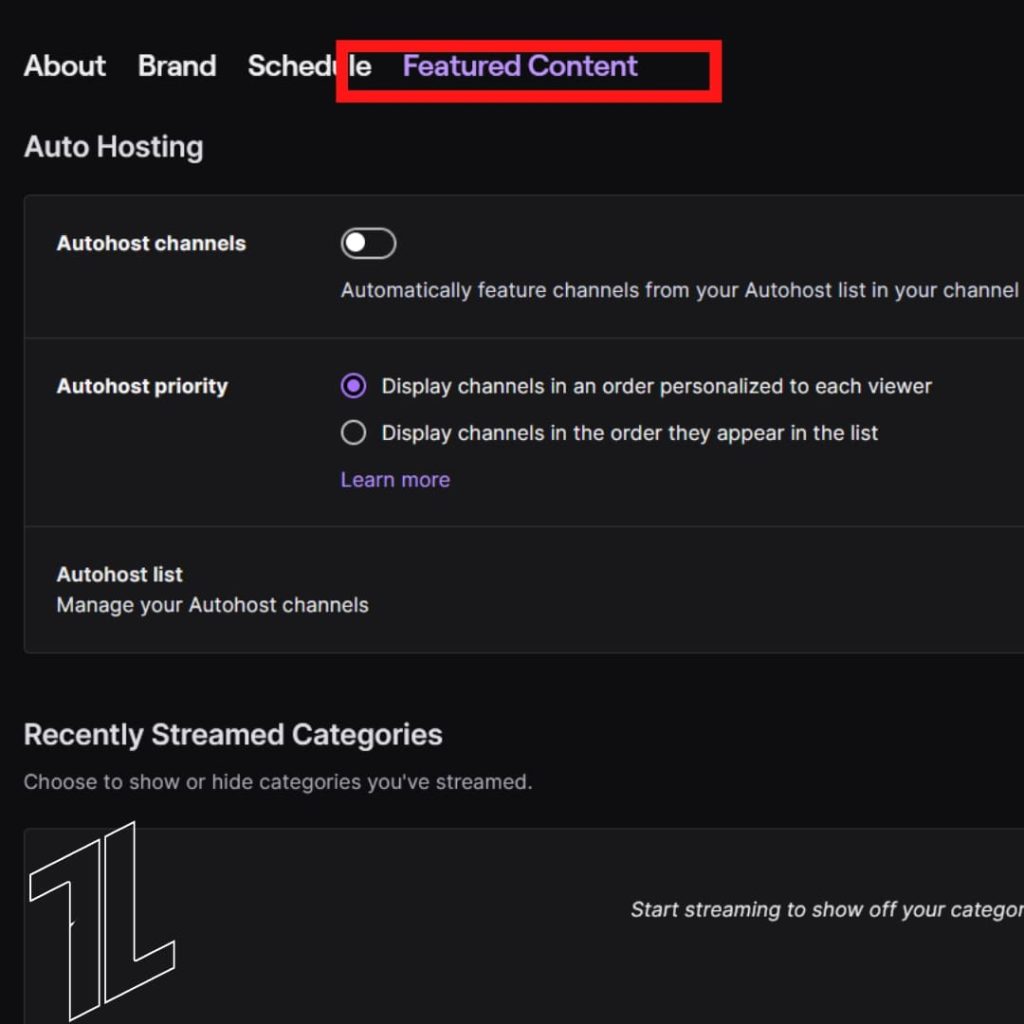Click the Start streaming placeholder message
The width and height of the screenshot is (1024, 1024).
(826, 910)
